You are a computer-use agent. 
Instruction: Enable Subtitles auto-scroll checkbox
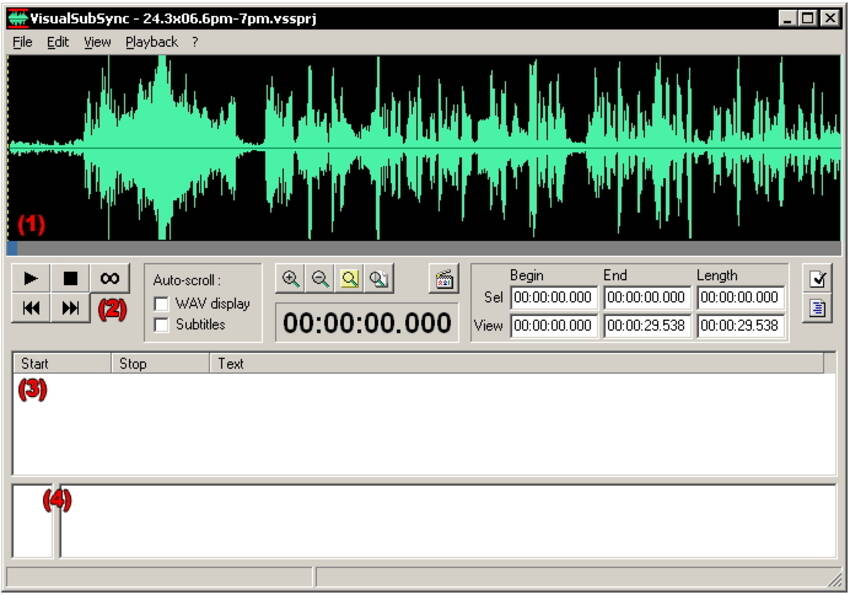(x=161, y=325)
